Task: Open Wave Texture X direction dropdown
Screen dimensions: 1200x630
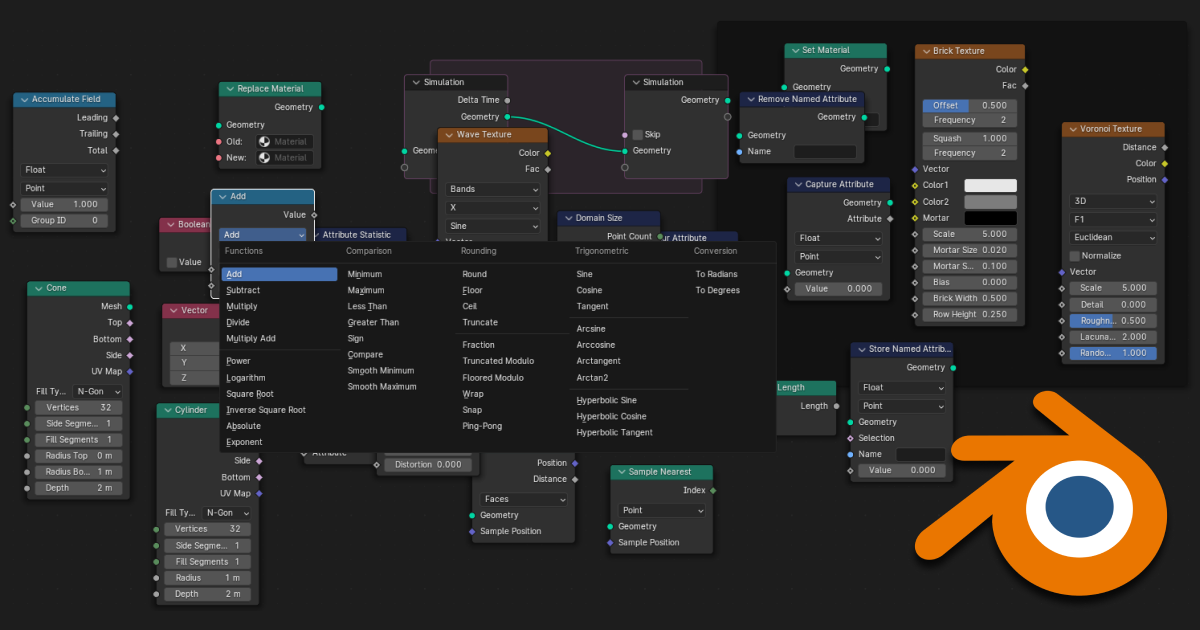Action: [493, 208]
